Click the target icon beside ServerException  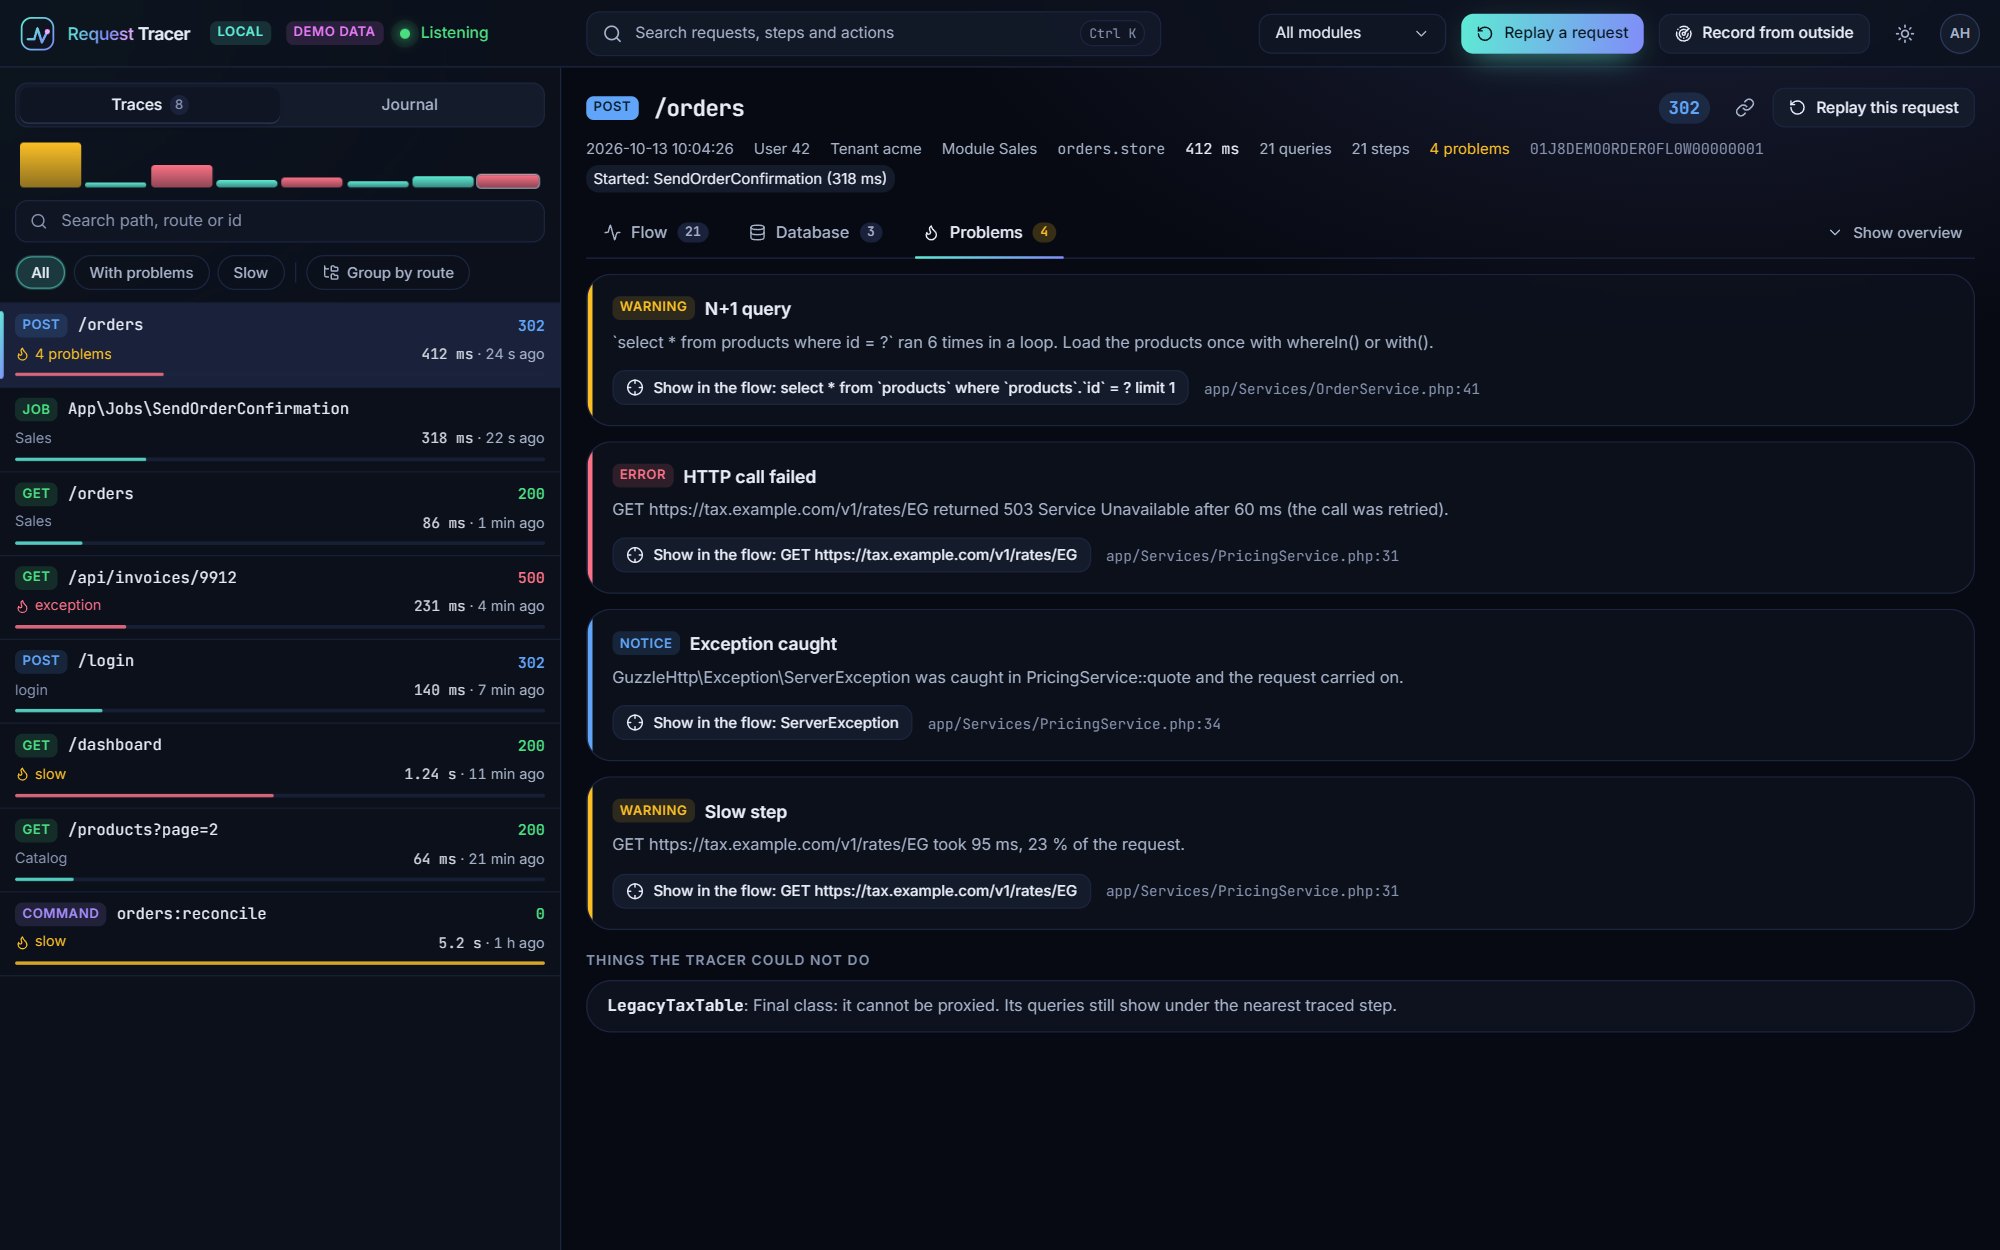(x=634, y=723)
